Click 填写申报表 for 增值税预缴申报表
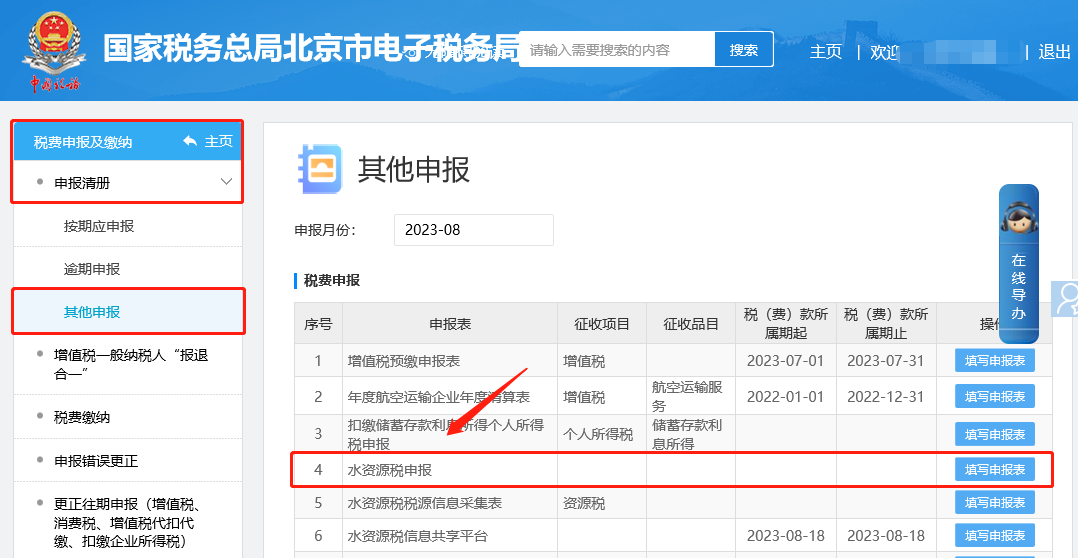This screenshot has height=558, width=1078. coord(995,360)
